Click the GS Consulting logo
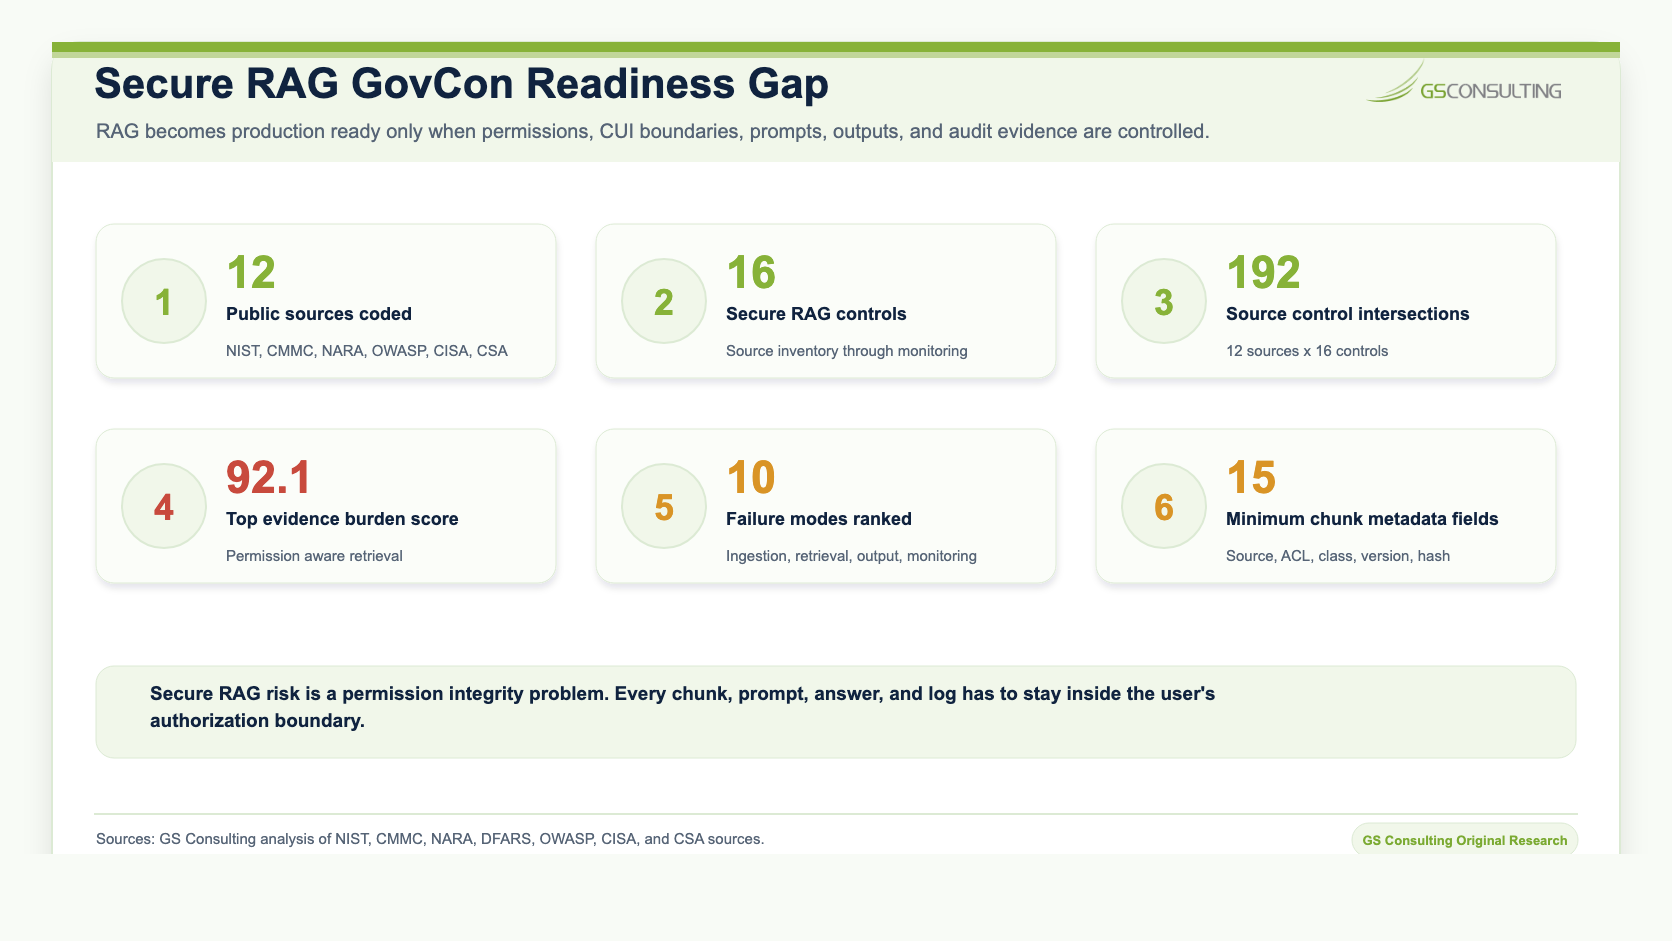The image size is (1672, 941). click(x=1464, y=83)
